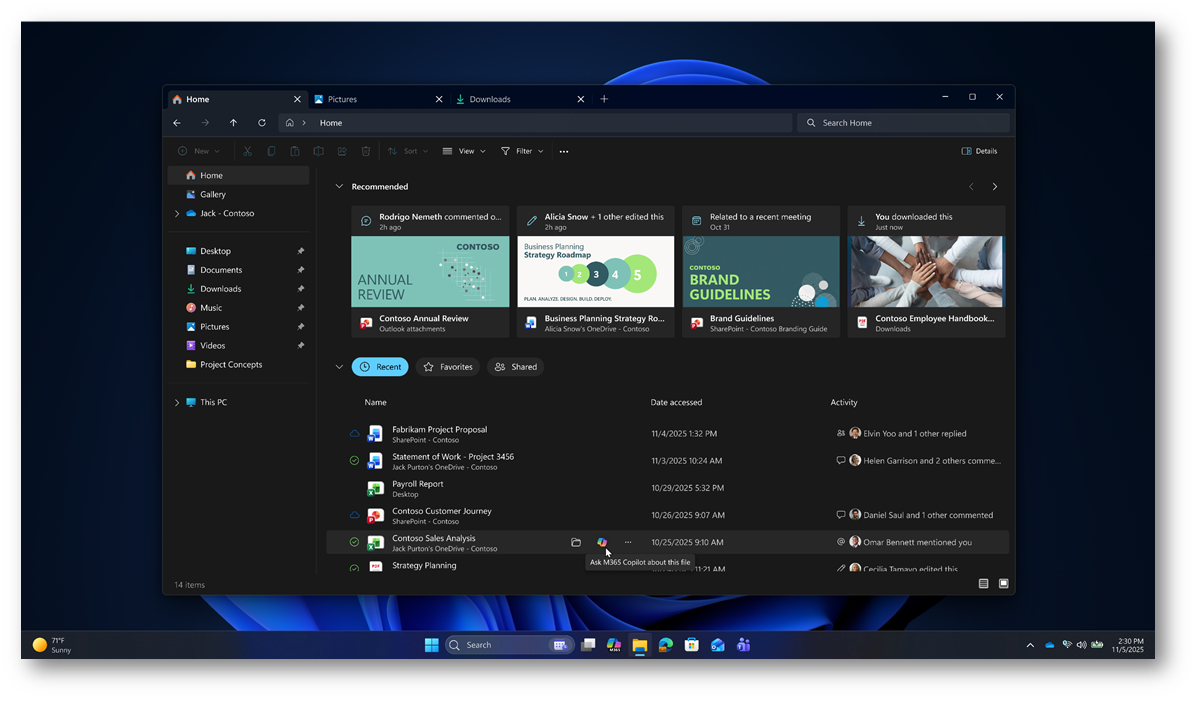Open Gallery in the sidebar

point(212,195)
